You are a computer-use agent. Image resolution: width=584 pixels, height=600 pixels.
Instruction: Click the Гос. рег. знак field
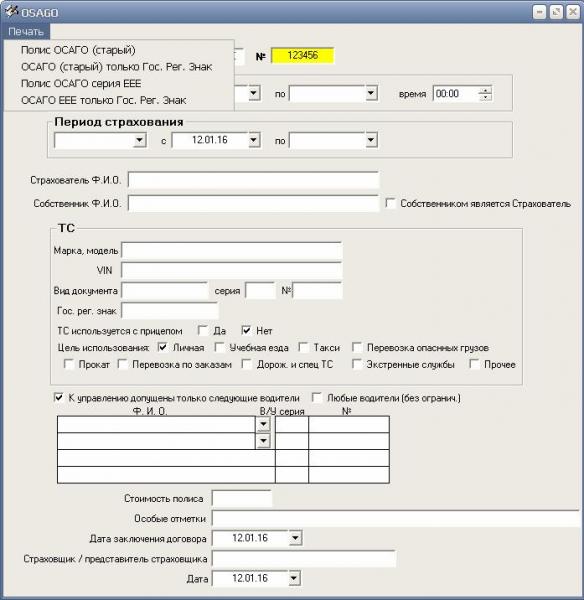(x=170, y=311)
